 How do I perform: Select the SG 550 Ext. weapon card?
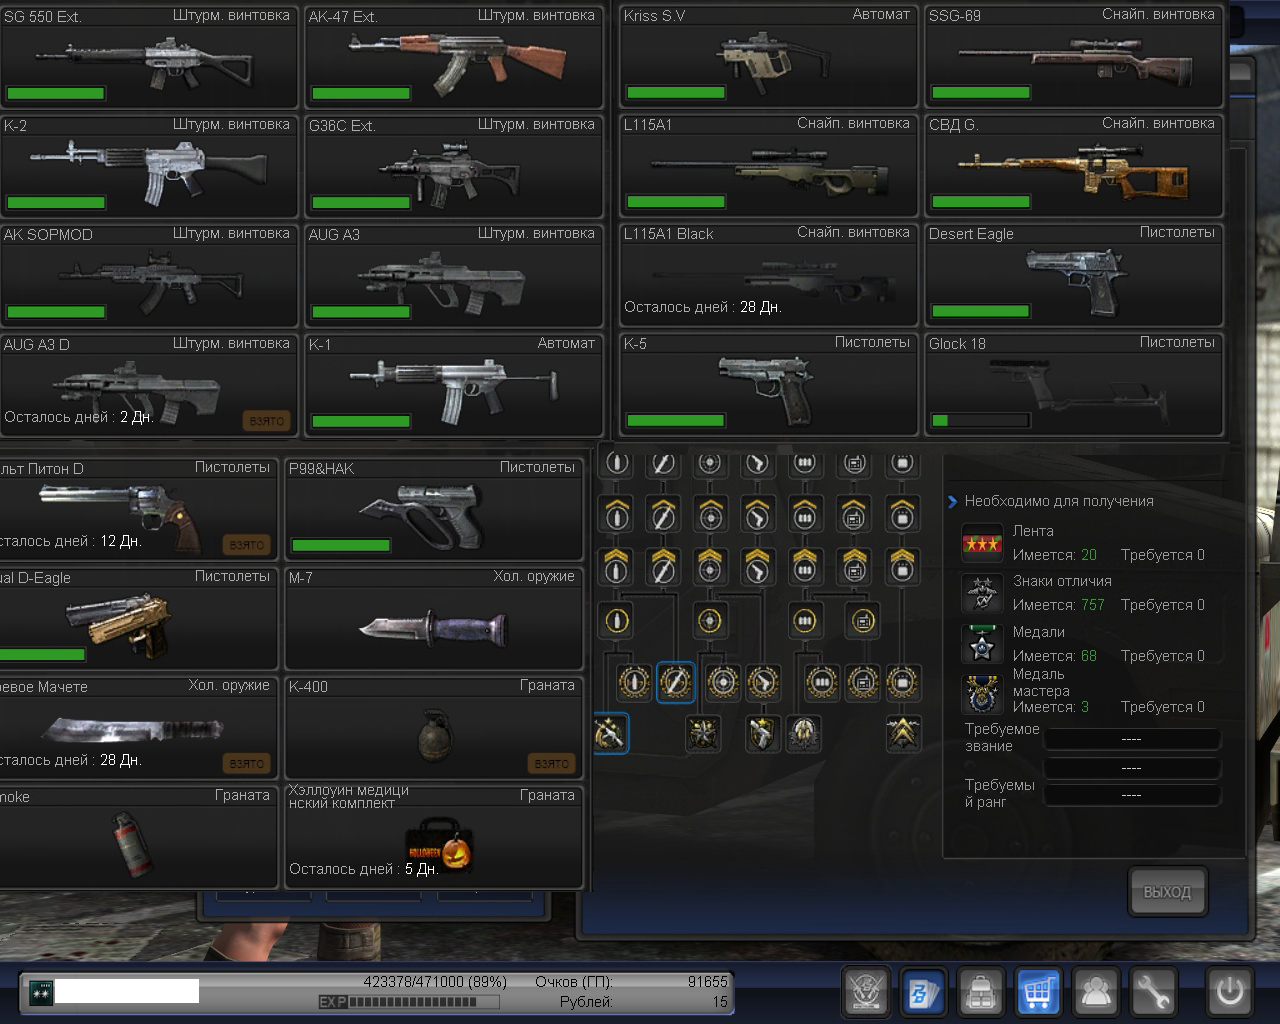pos(149,56)
